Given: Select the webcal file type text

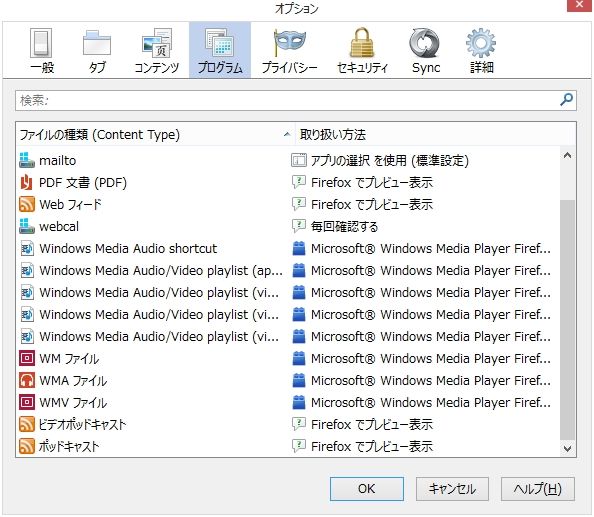Looking at the screenshot, I should coord(59,226).
